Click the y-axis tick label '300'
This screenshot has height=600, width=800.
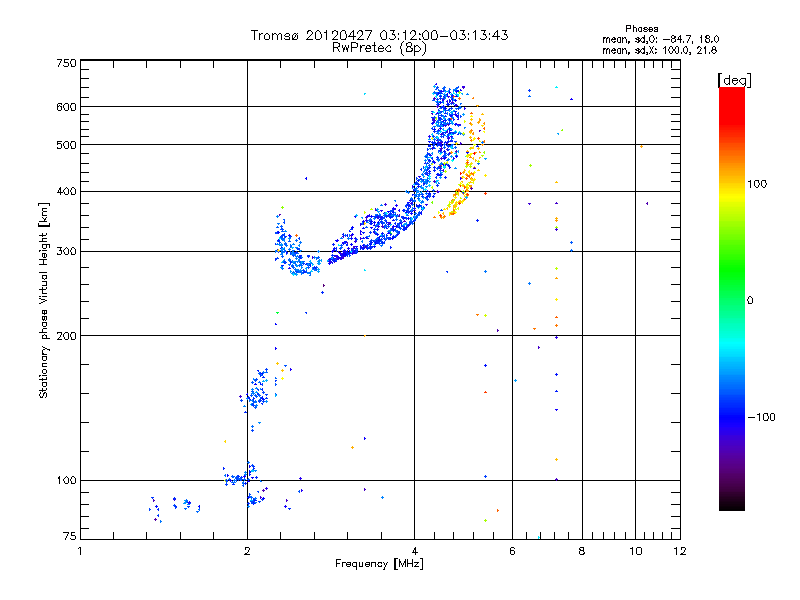coord(66,252)
